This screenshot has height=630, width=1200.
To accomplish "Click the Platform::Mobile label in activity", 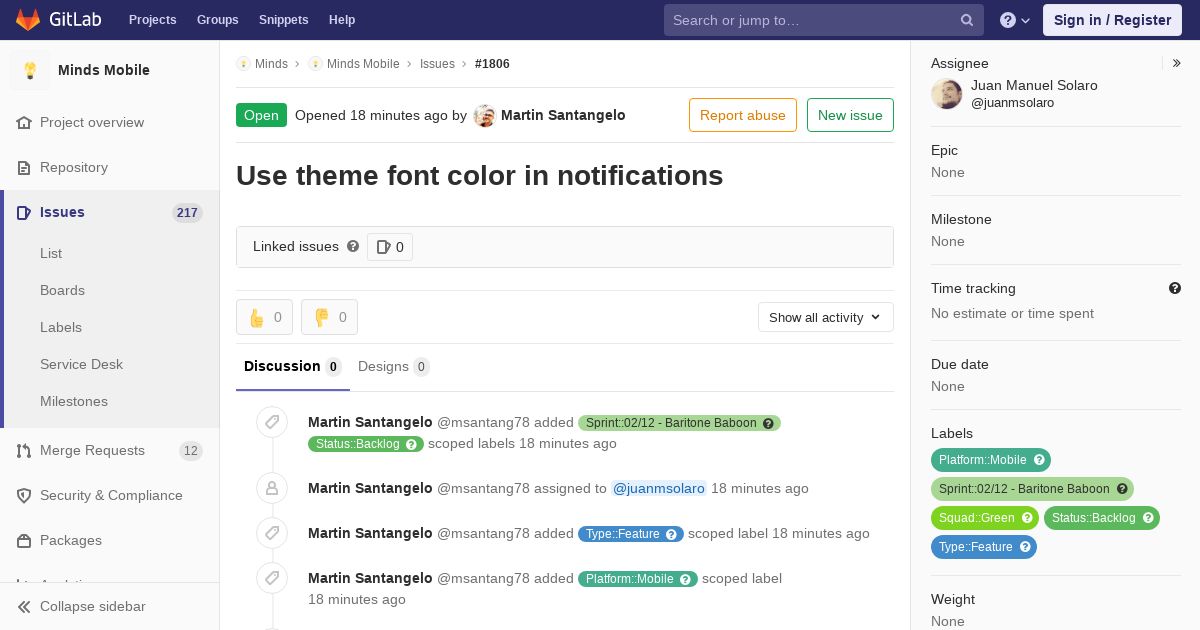I will pyautogui.click(x=629, y=579).
